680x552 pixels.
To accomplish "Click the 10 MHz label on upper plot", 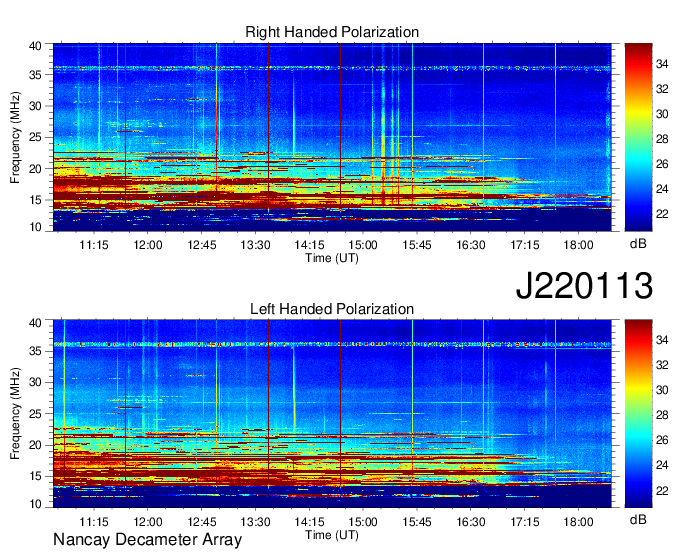I will 36,227.
